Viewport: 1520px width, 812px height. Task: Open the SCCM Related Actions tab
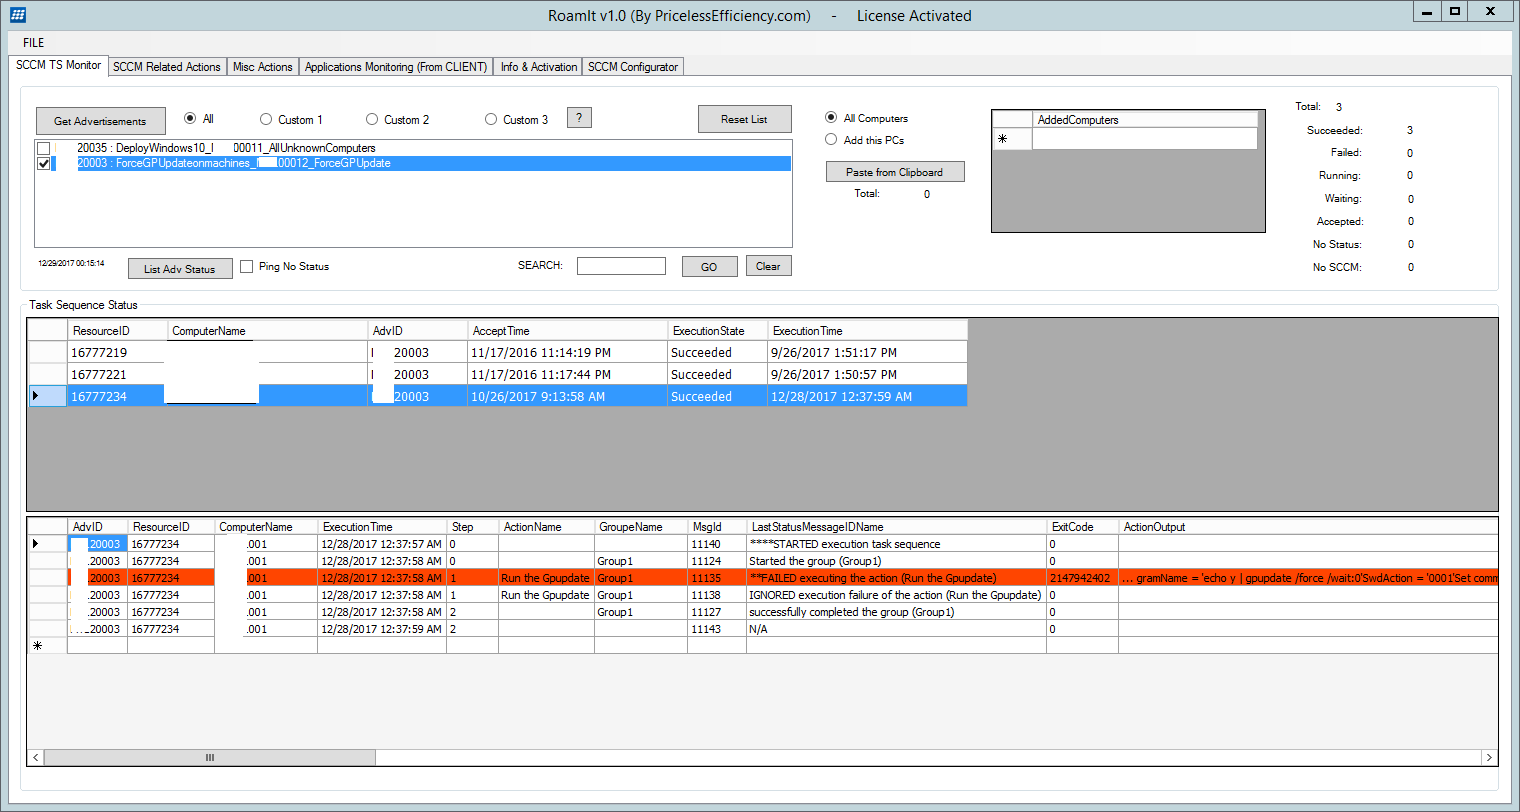(x=167, y=67)
